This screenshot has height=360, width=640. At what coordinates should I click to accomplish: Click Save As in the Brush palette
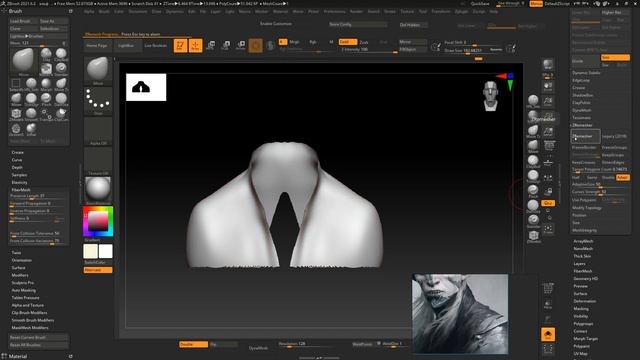pyautogui.click(x=53, y=21)
